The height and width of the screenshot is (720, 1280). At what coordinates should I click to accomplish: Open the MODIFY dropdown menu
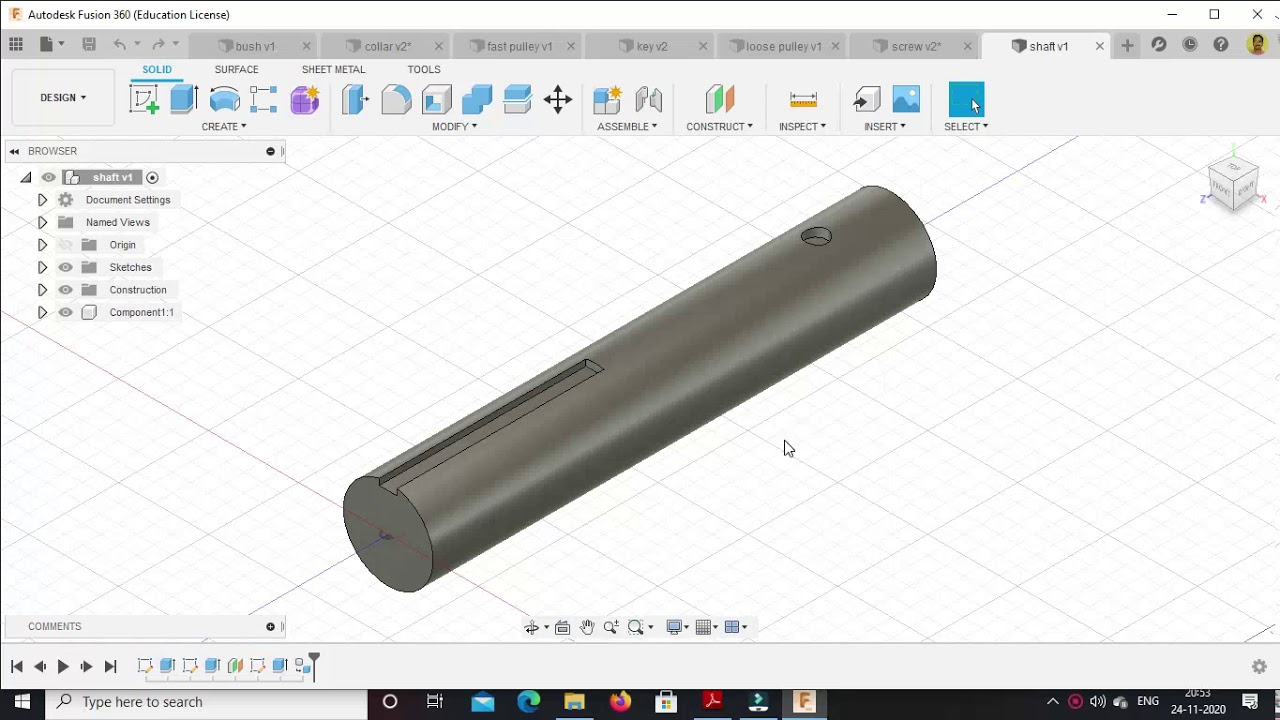[454, 127]
